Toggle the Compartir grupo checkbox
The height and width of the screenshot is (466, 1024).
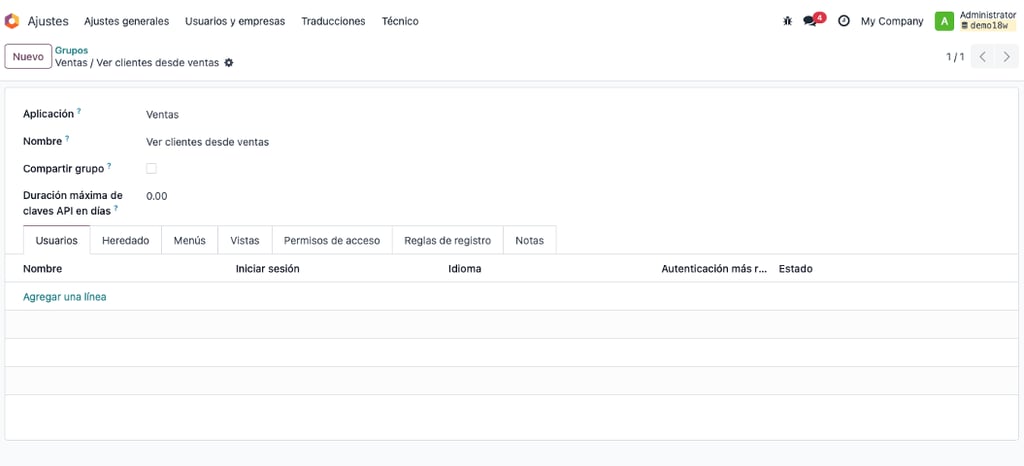(152, 168)
